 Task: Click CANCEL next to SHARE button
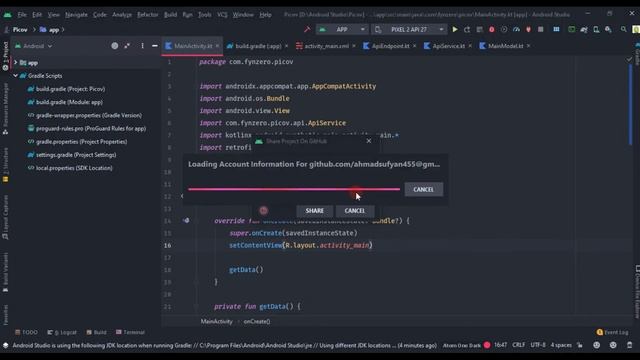(354, 211)
